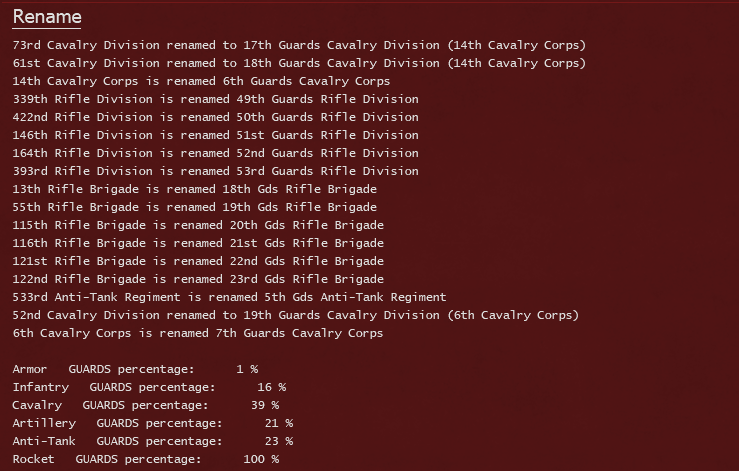Click the 6th Cavalry Corps renamed line
The image size is (739, 471).
(198, 333)
